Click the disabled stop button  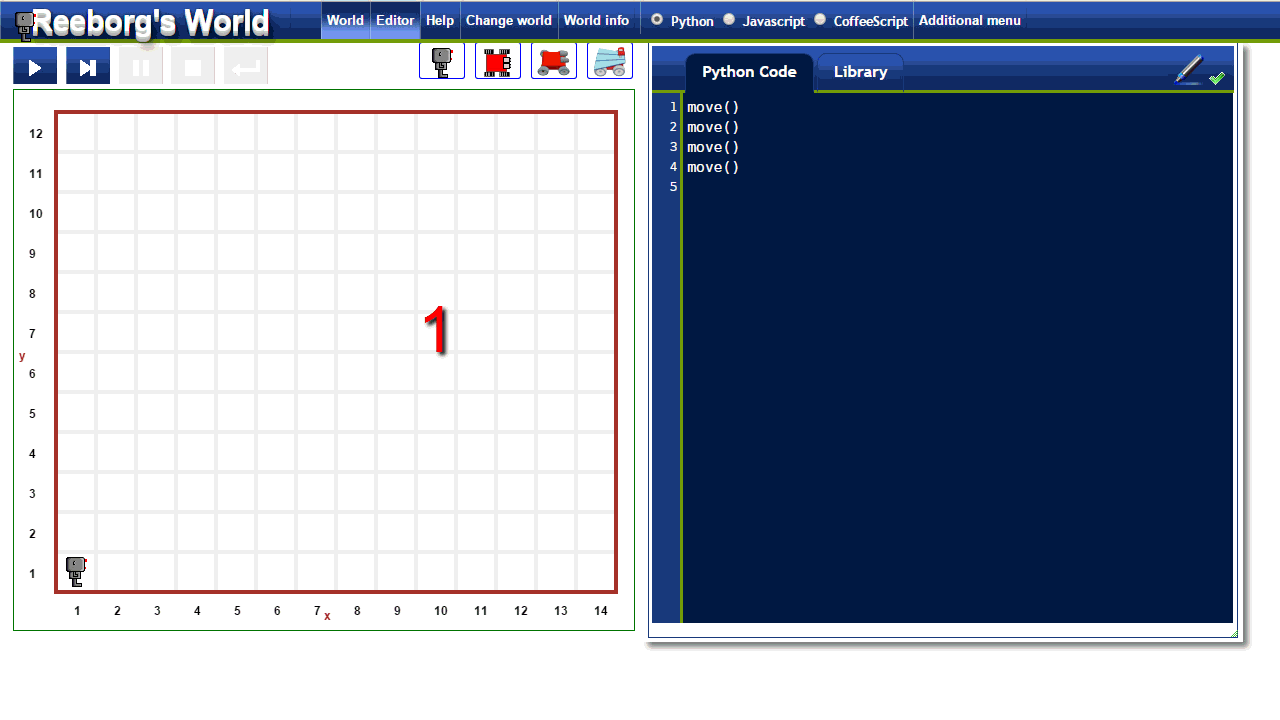[193, 66]
